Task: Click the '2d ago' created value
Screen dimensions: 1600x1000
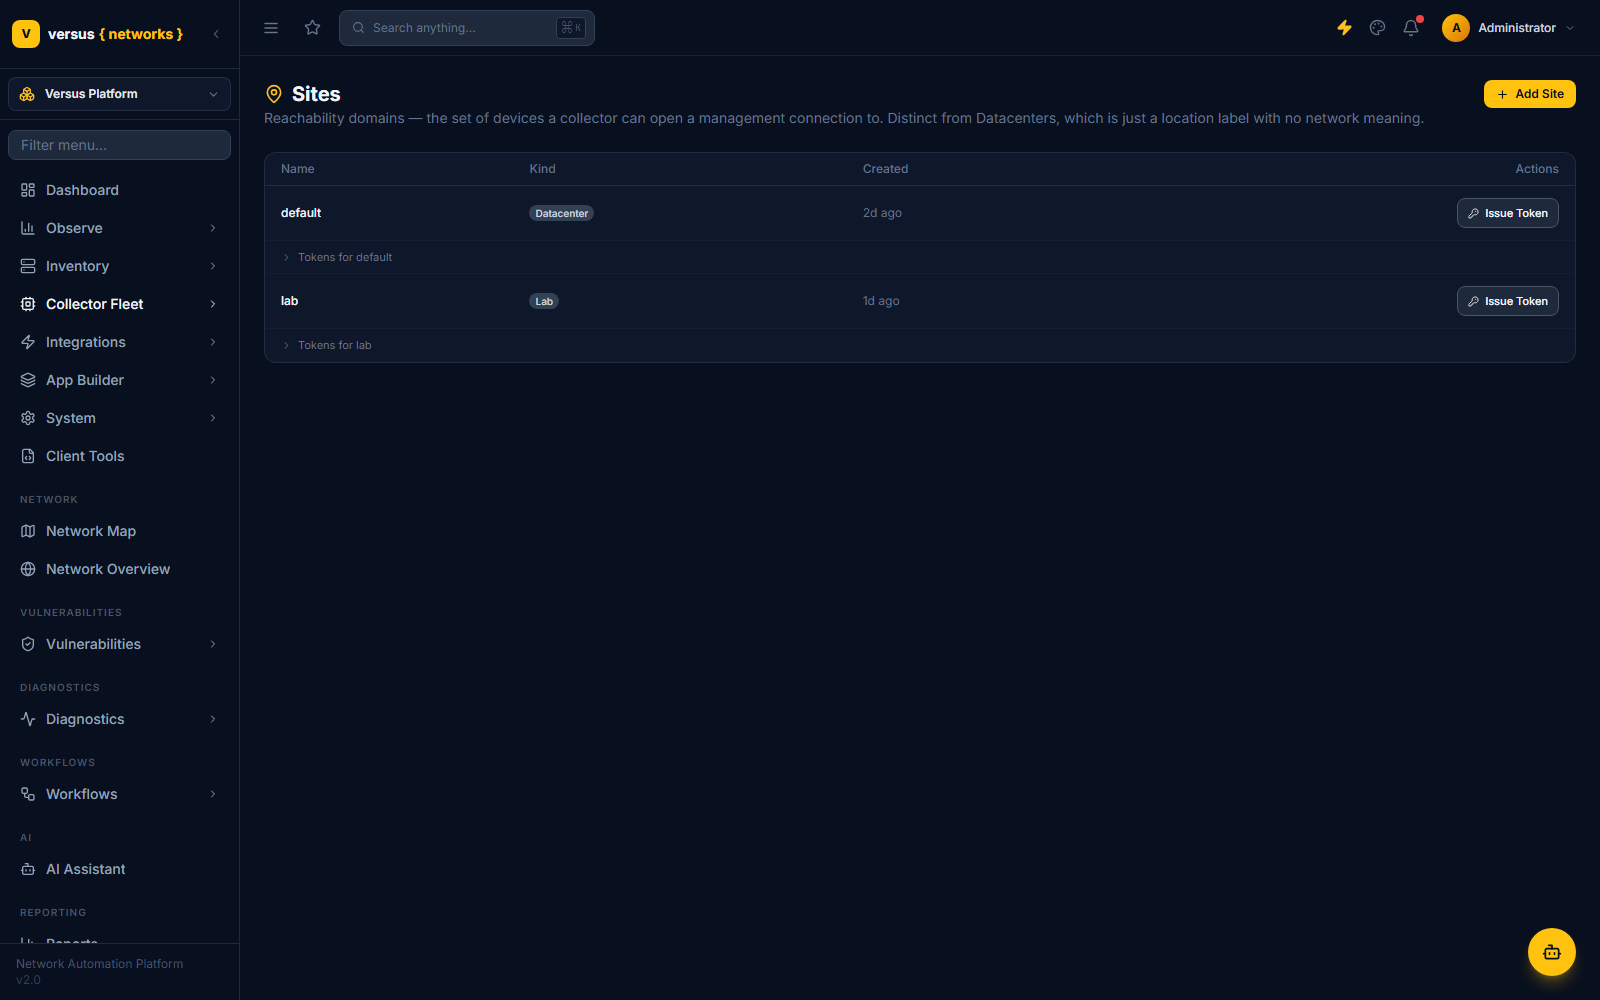Action: pyautogui.click(x=882, y=213)
